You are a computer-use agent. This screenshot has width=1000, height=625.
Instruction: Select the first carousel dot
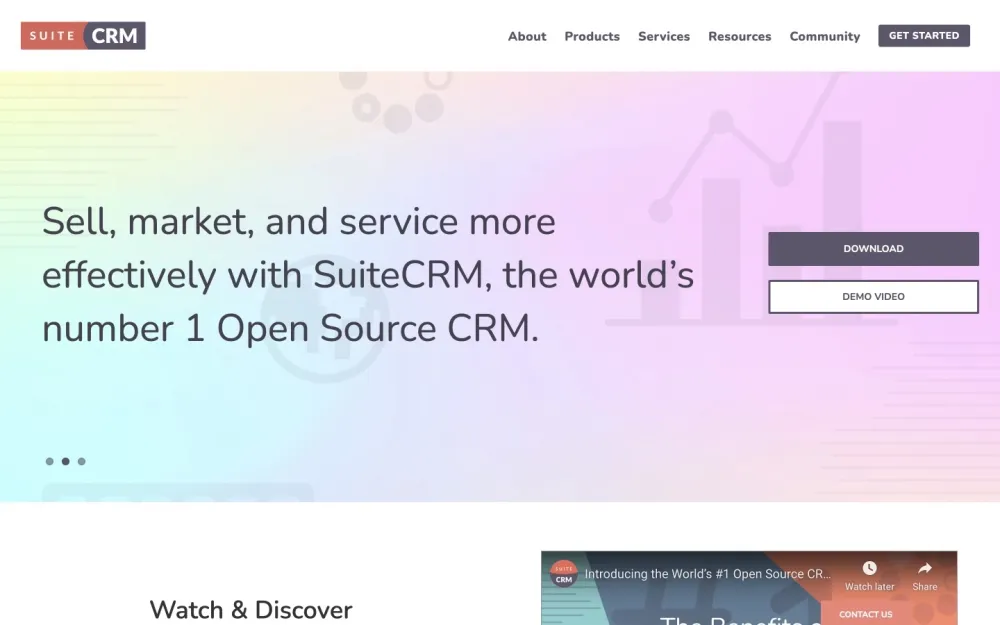coord(49,461)
